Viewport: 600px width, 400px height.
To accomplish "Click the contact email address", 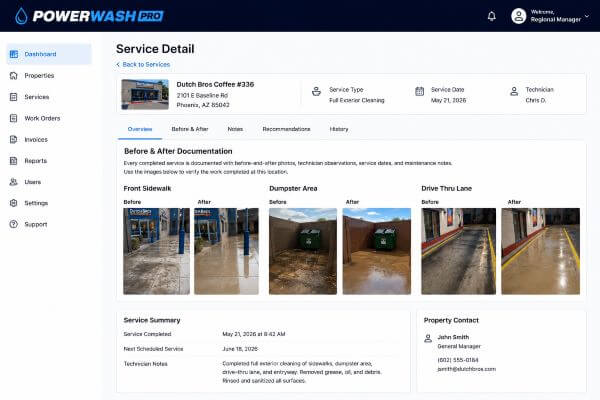I will tap(466, 369).
